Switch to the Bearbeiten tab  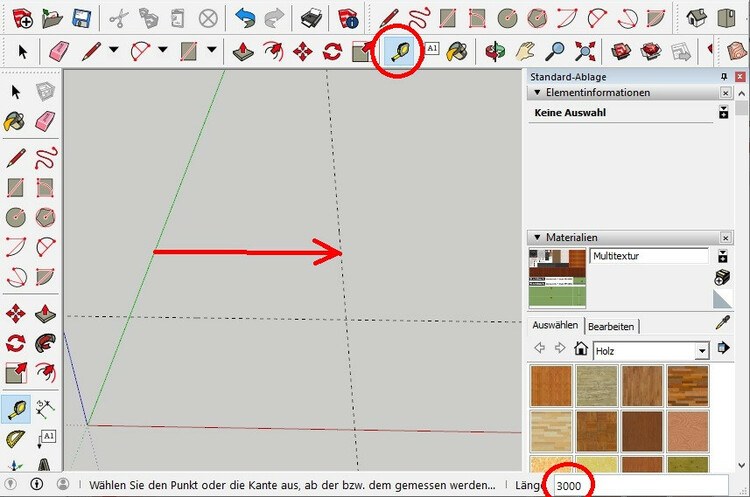(x=611, y=327)
